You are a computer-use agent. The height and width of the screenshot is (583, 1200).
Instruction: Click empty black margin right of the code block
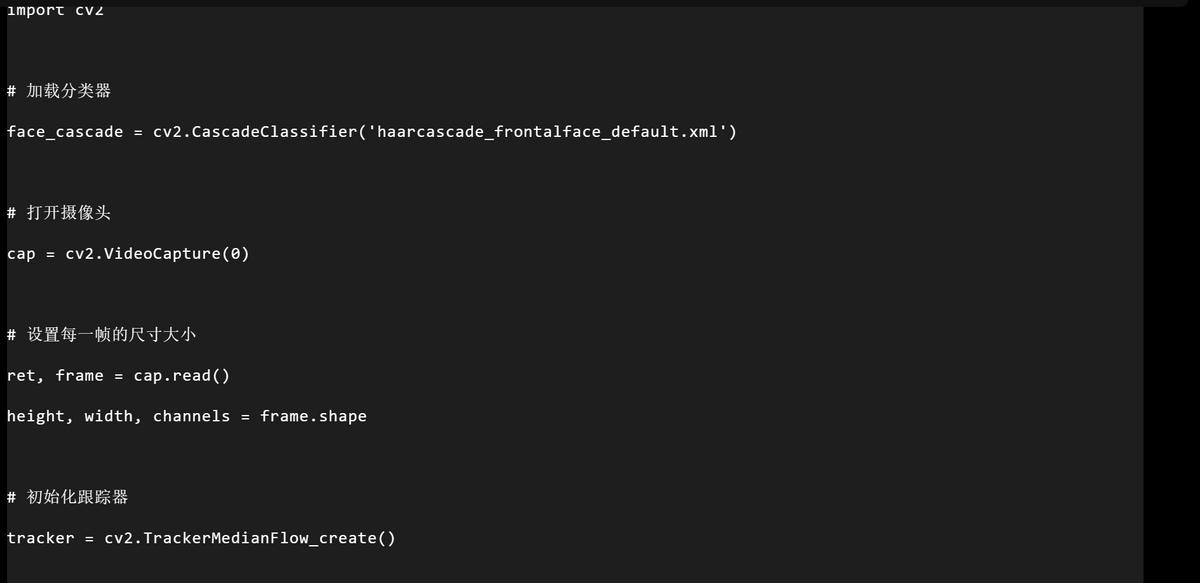click(1171, 300)
